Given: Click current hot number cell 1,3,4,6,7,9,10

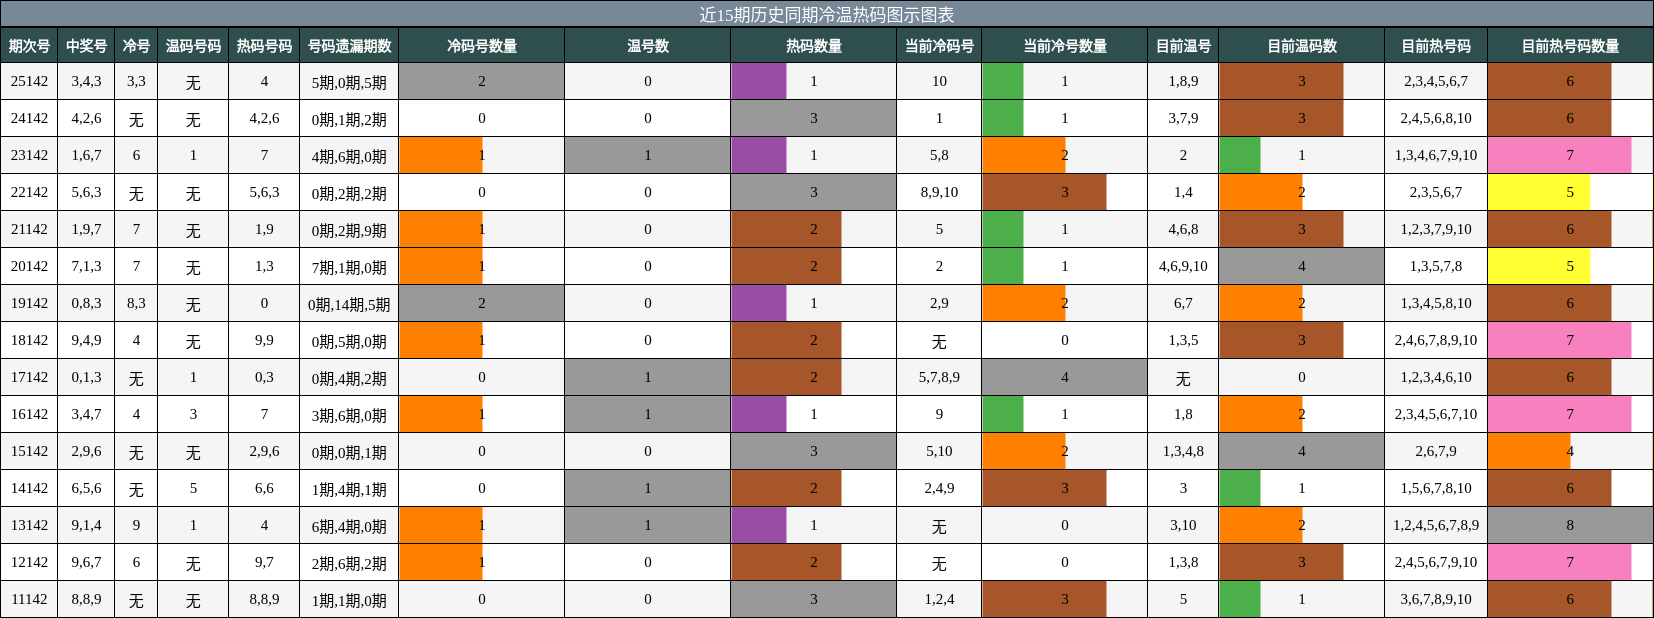Looking at the screenshot, I should pos(1436,155).
